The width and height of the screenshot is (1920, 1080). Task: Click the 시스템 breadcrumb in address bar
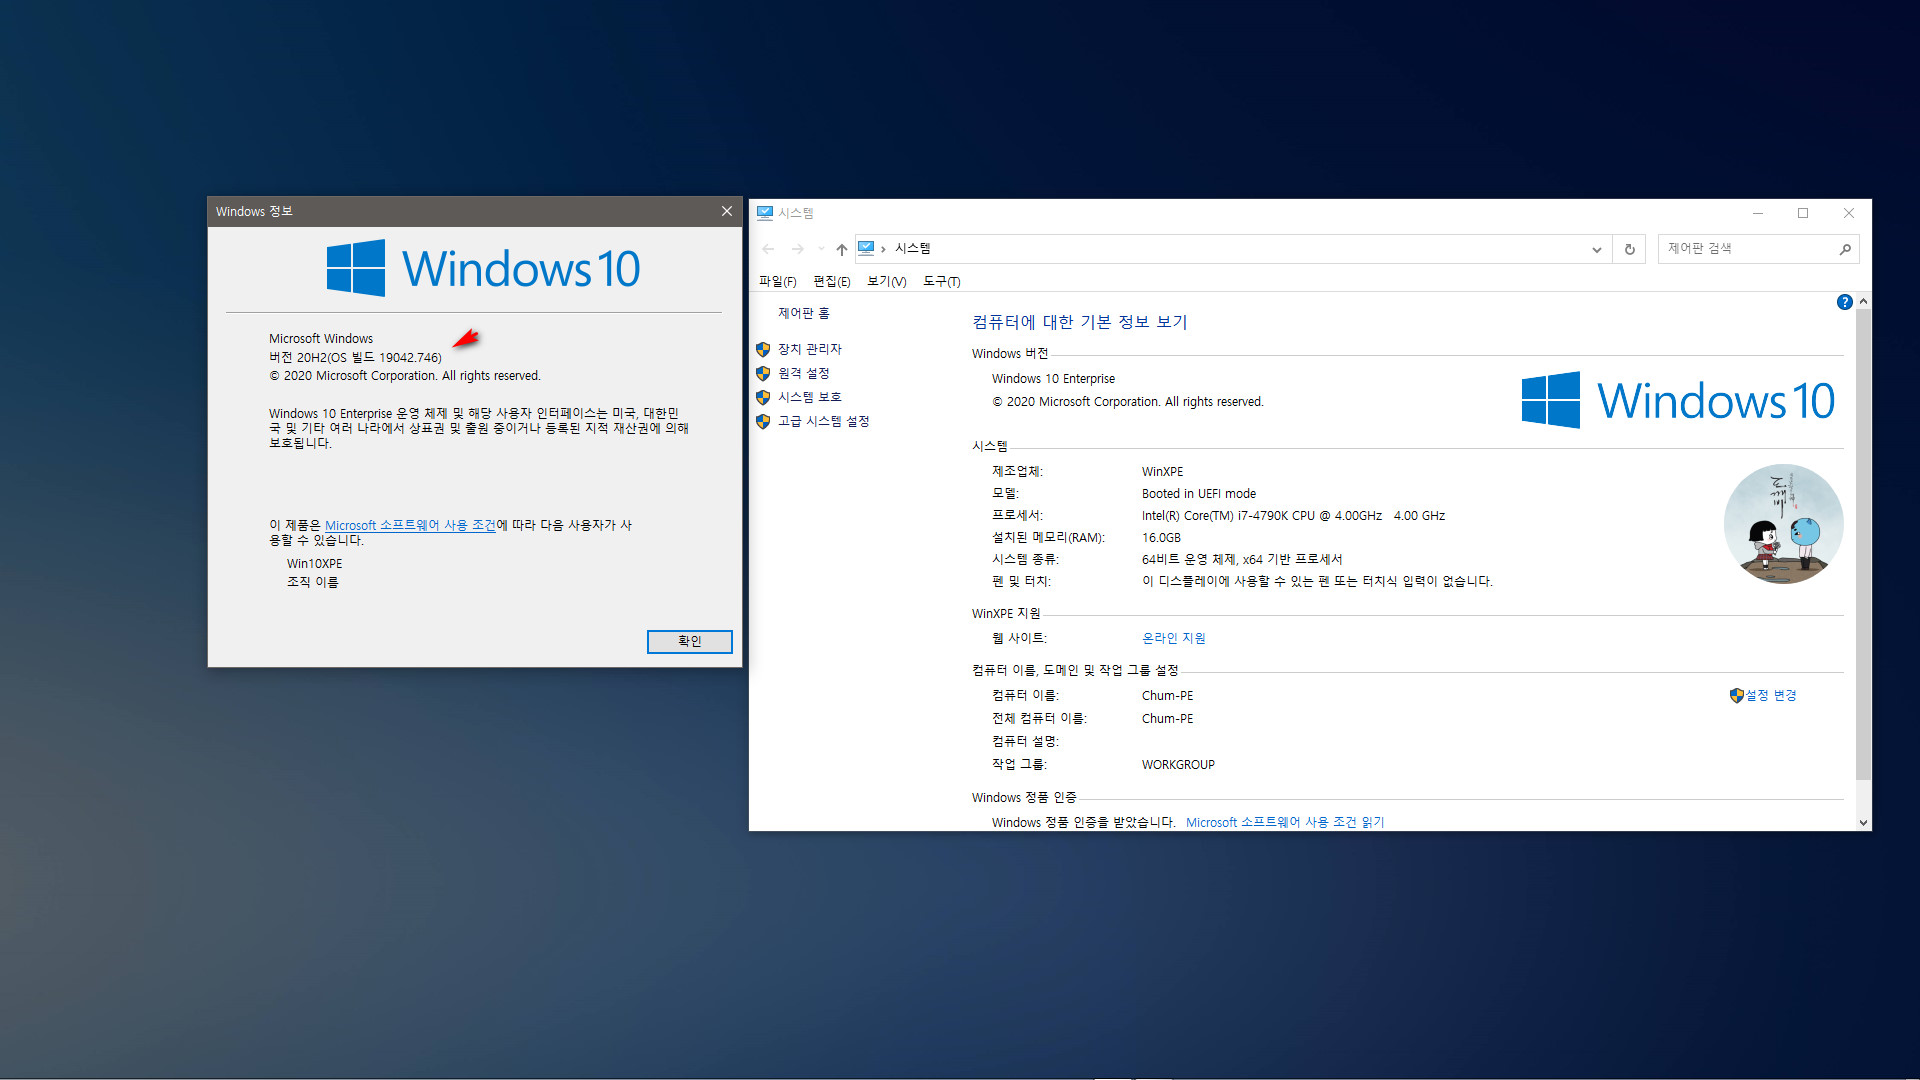(x=912, y=248)
